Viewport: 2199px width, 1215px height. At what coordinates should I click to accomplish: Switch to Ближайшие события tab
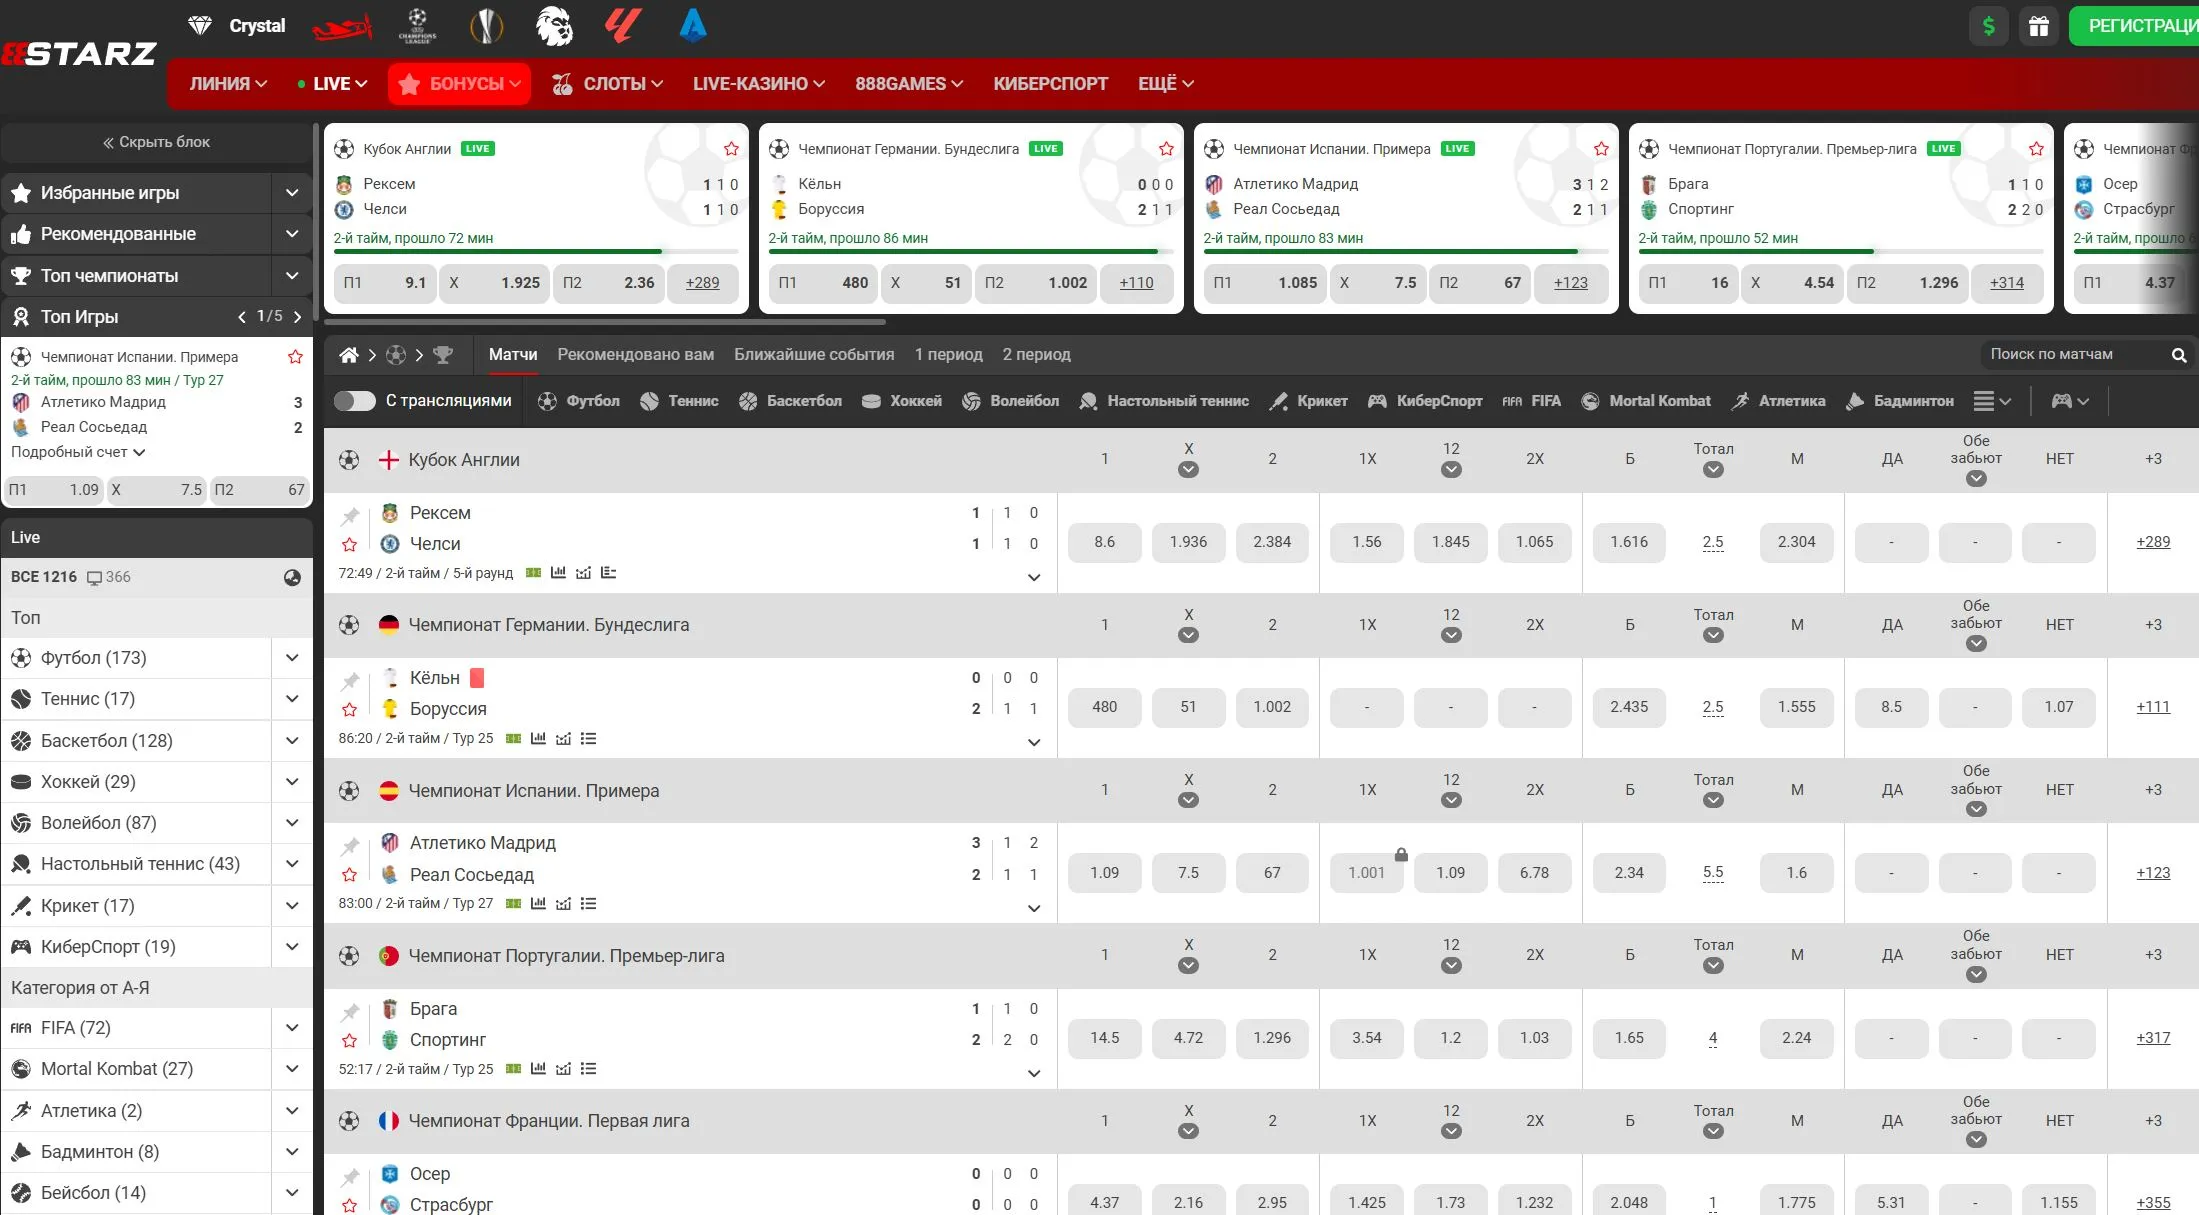point(813,355)
